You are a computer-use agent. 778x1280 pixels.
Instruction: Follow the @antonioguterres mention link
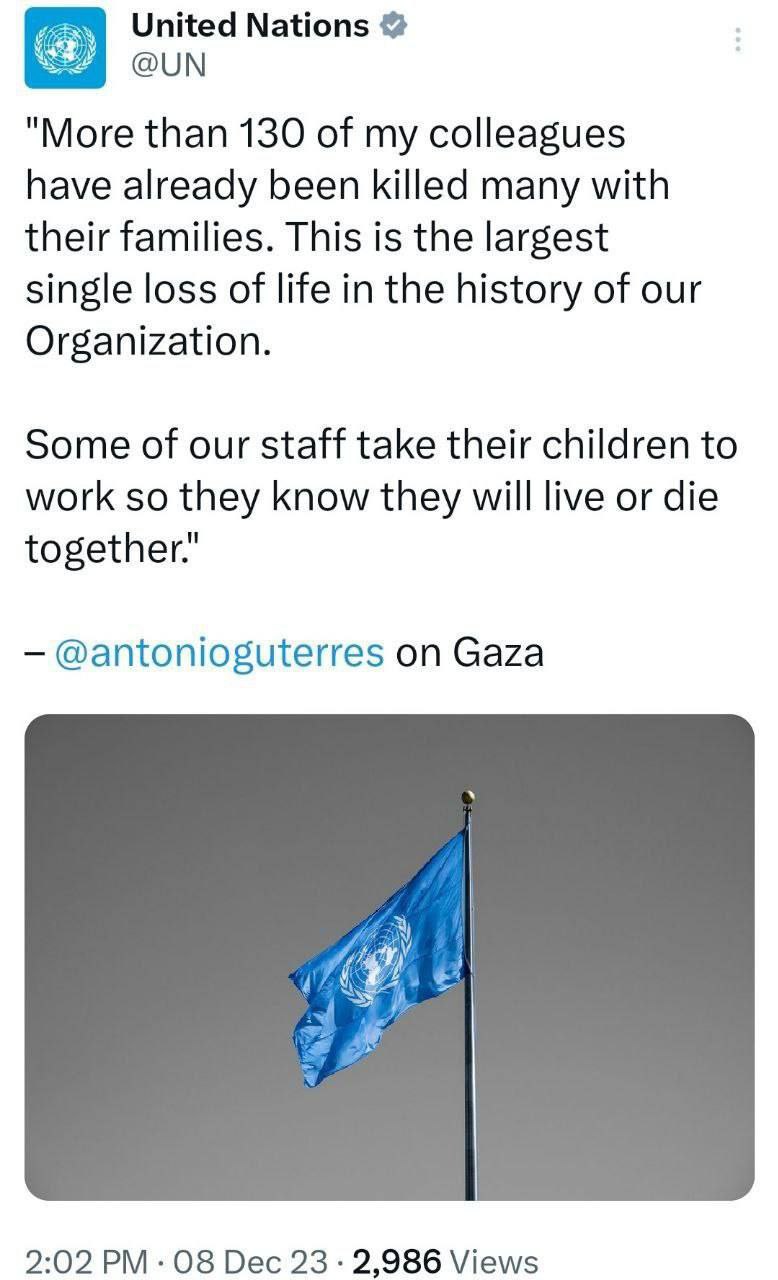click(219, 652)
